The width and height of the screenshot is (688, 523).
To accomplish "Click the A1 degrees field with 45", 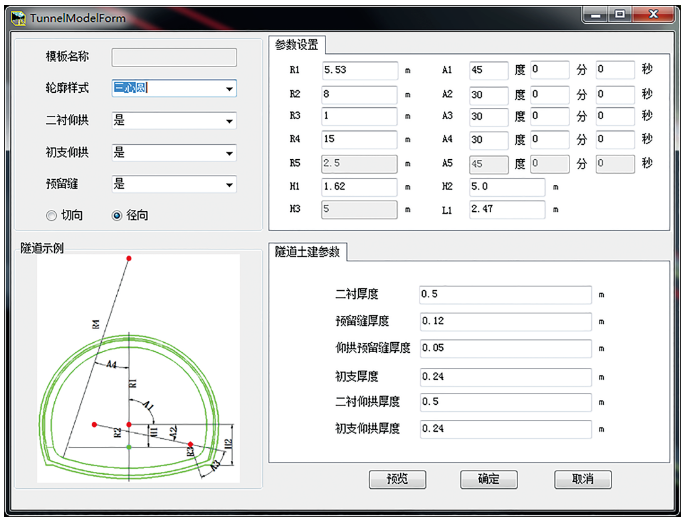I will [x=489, y=70].
